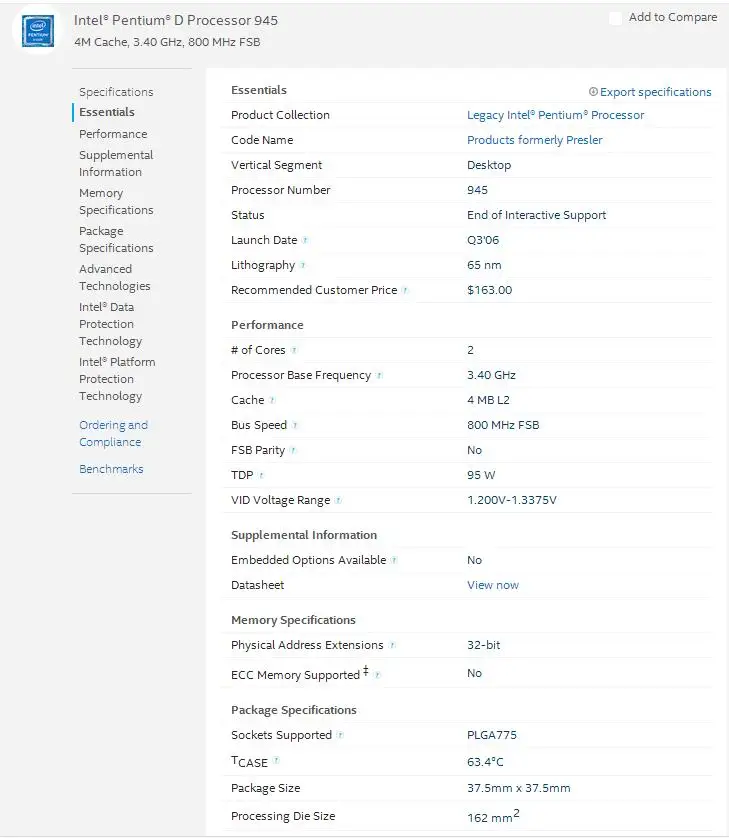Click the 162 mm² die size value
729x838 pixels.
click(493, 816)
